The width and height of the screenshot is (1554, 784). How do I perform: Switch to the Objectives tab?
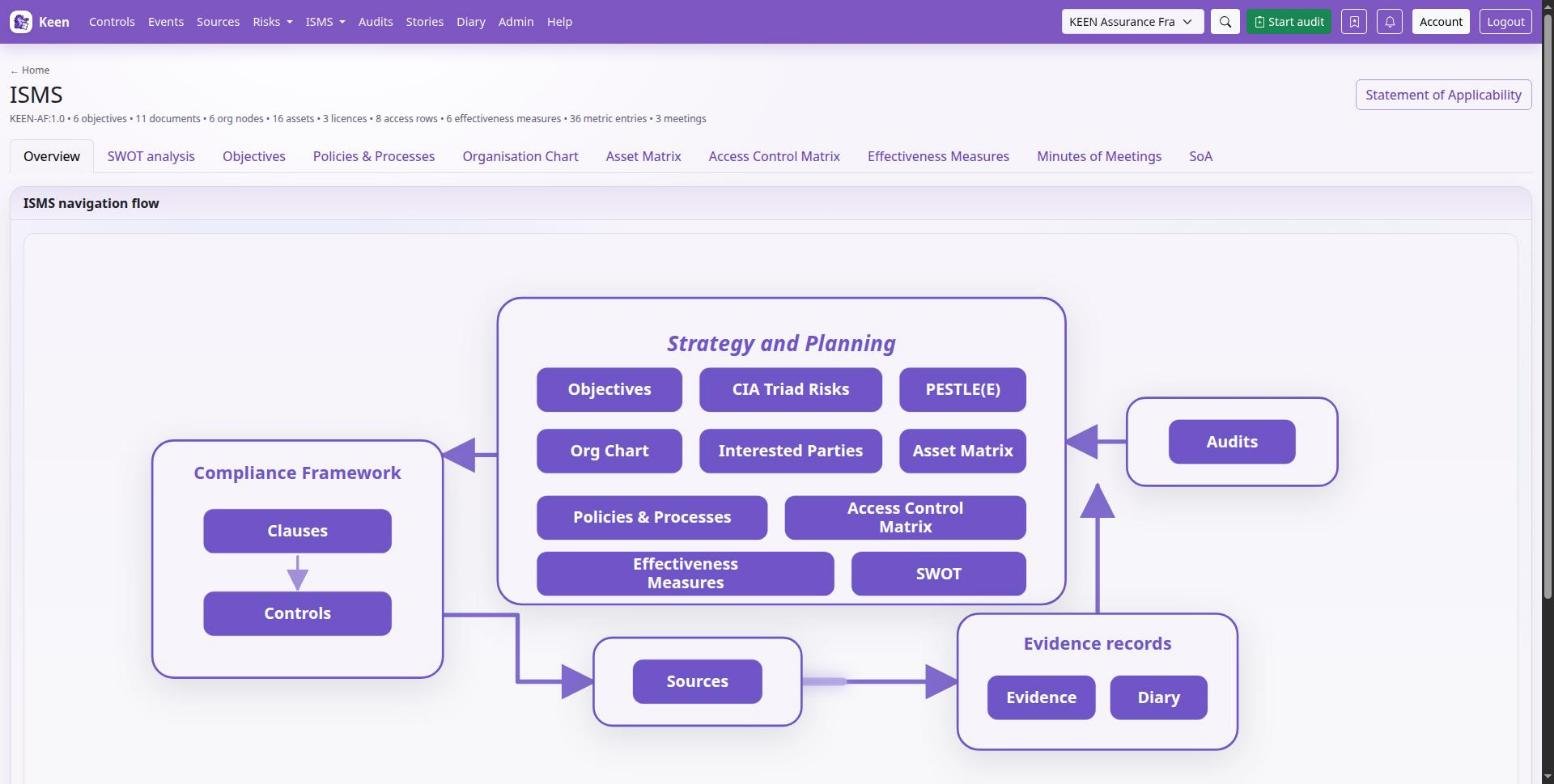tap(254, 156)
